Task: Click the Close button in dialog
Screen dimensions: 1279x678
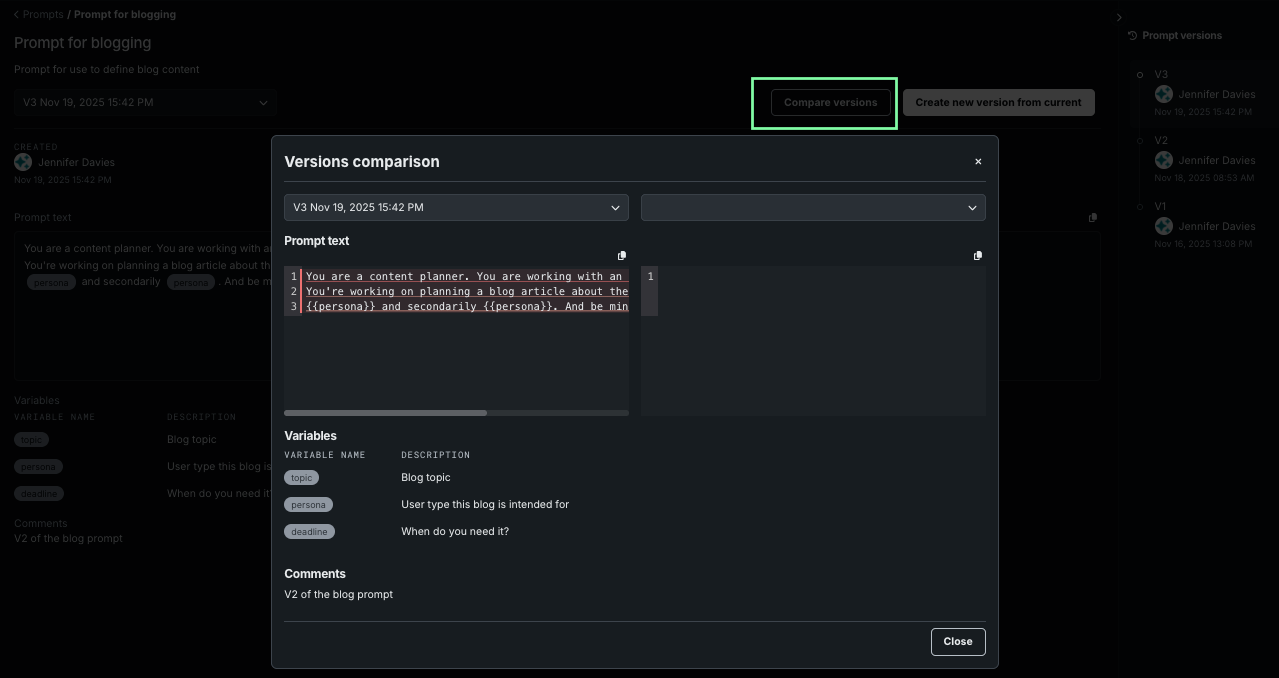Action: [x=957, y=642]
